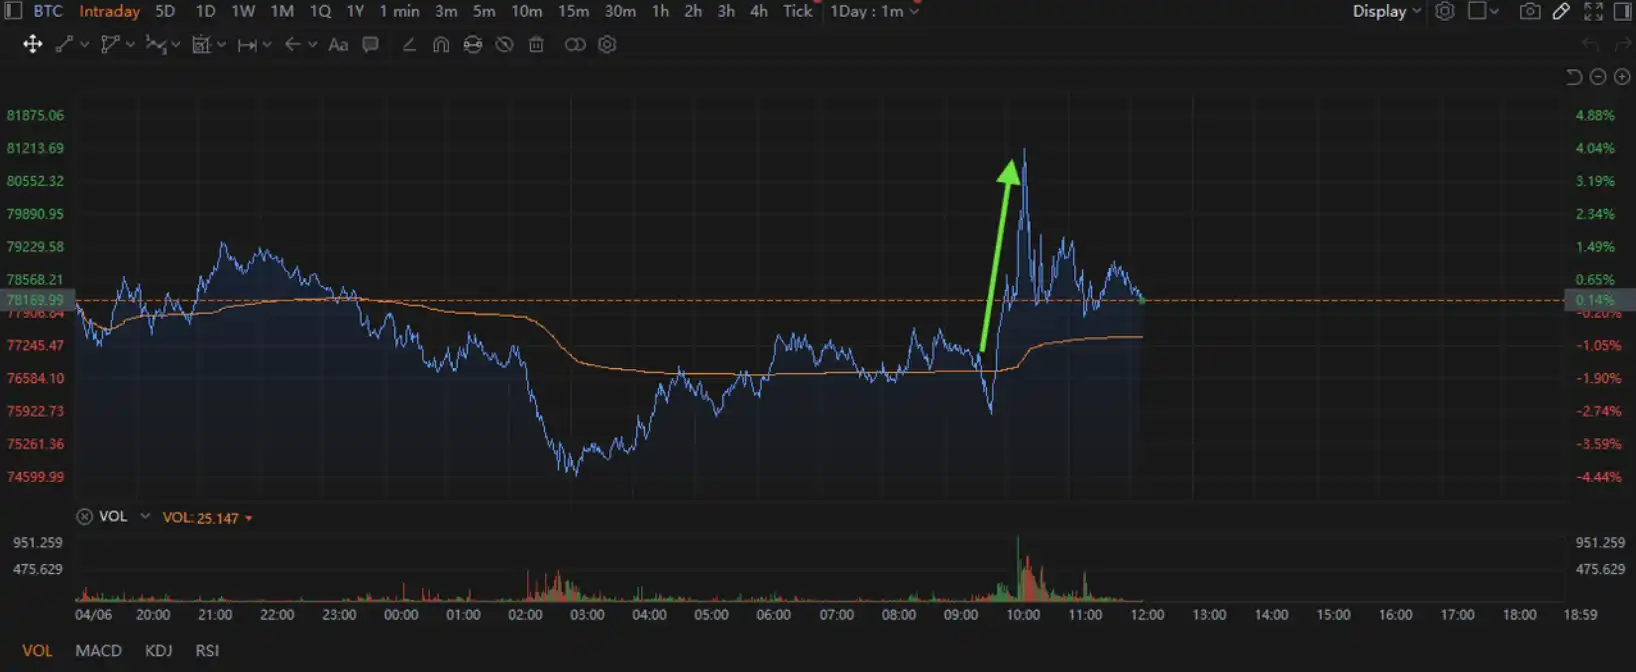The width and height of the screenshot is (1636, 672).
Task: Activate the text annotation Aa tool
Action: click(x=338, y=44)
